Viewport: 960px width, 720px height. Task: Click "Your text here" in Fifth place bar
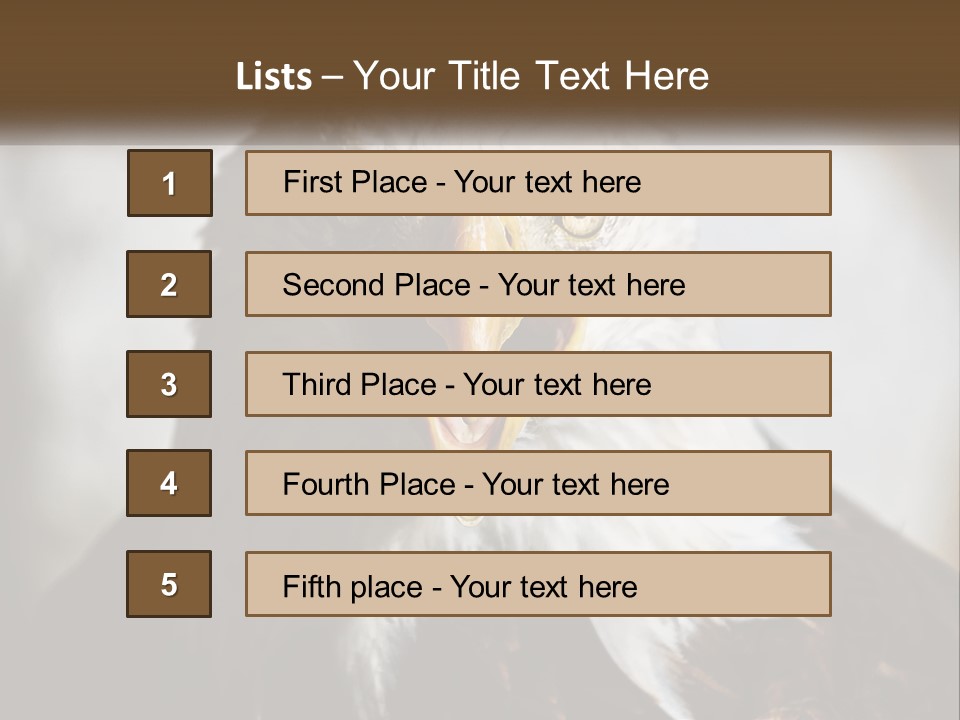pyautogui.click(x=543, y=586)
